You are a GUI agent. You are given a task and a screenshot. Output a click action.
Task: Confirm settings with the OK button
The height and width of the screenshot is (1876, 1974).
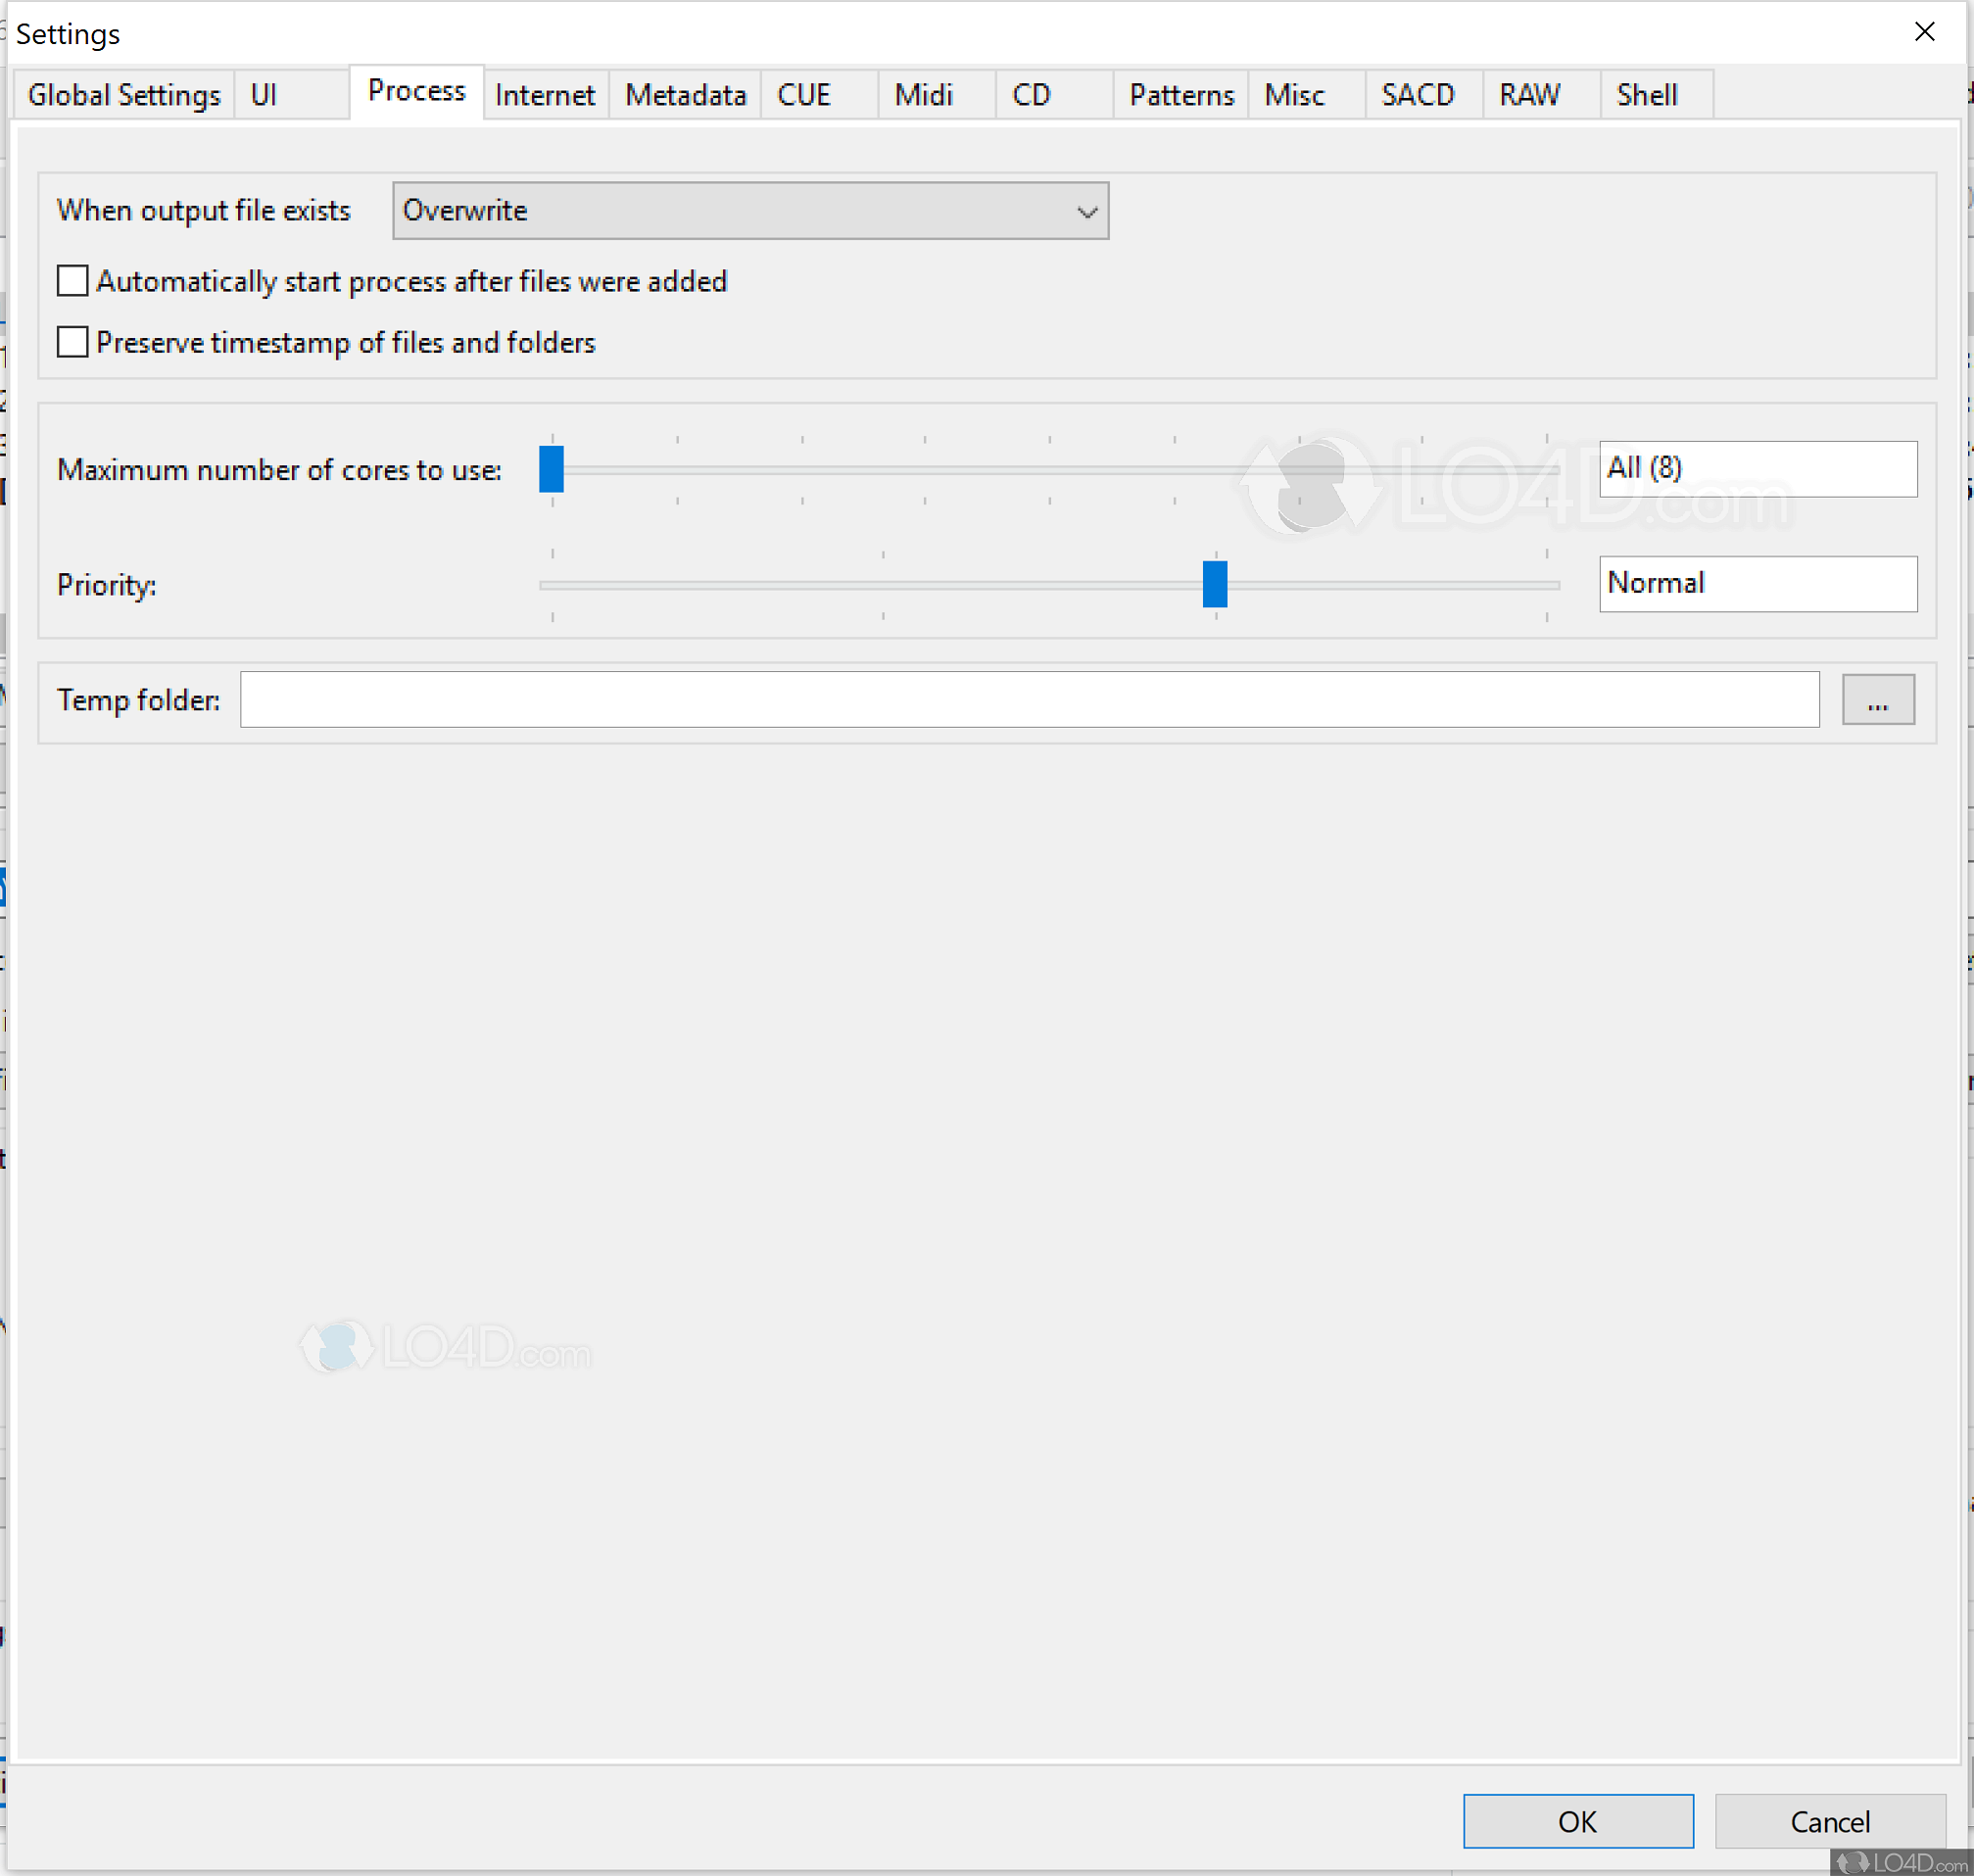(x=1577, y=1821)
